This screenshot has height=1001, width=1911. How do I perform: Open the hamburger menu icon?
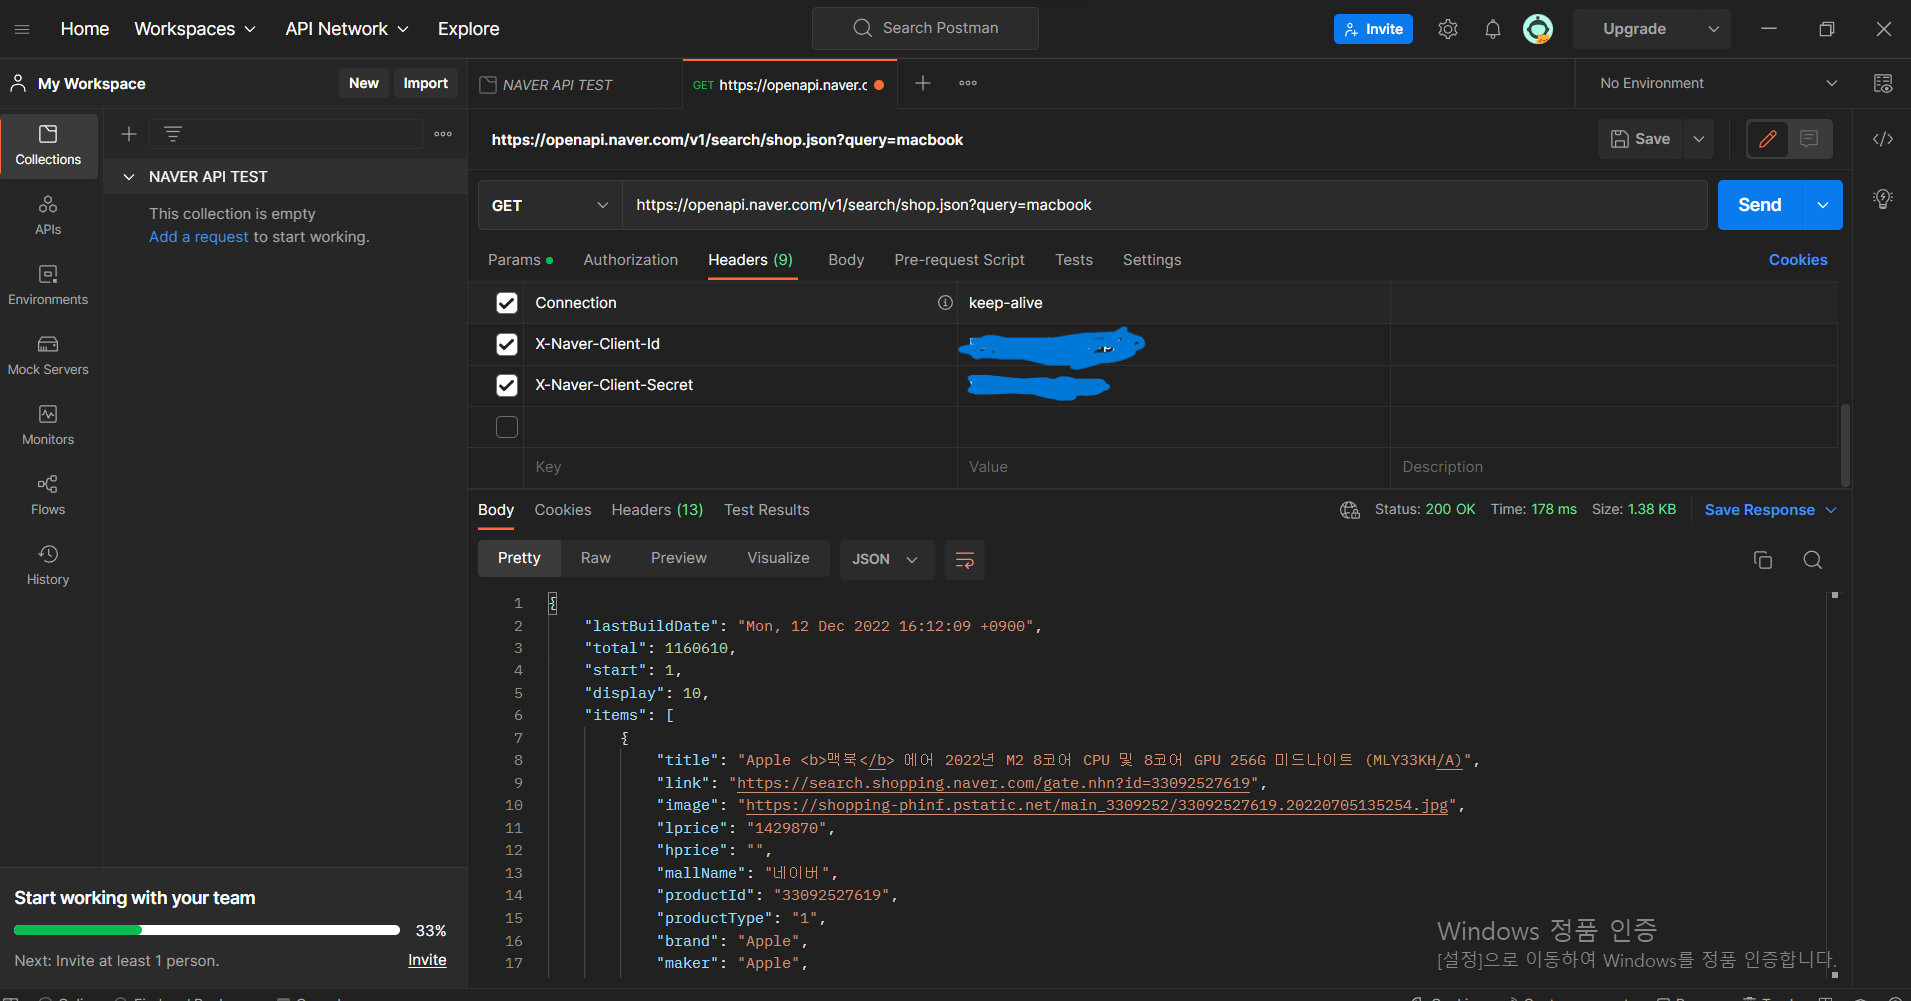click(22, 29)
